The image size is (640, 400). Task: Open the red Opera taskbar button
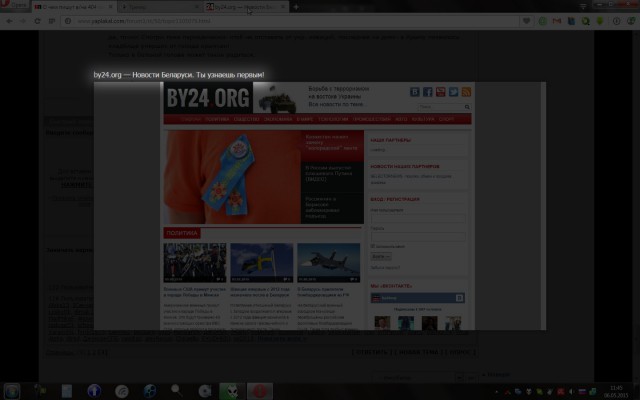pos(260,391)
